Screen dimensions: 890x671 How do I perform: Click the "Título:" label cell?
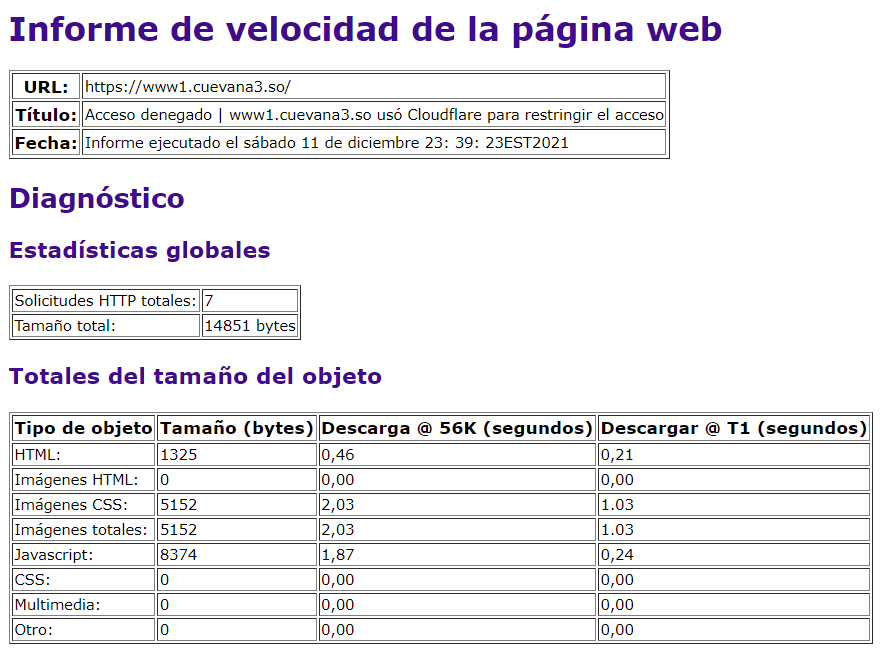(46, 115)
